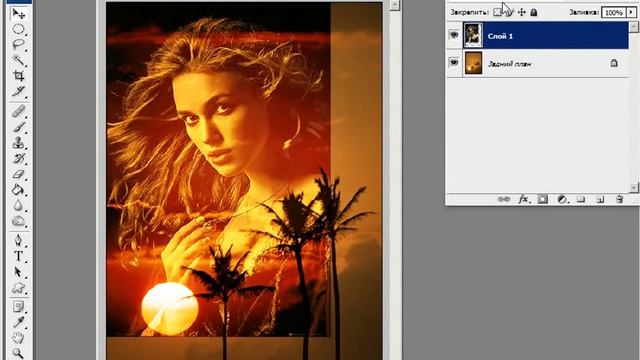Click the Слой 1 layer thumbnail

[473, 36]
